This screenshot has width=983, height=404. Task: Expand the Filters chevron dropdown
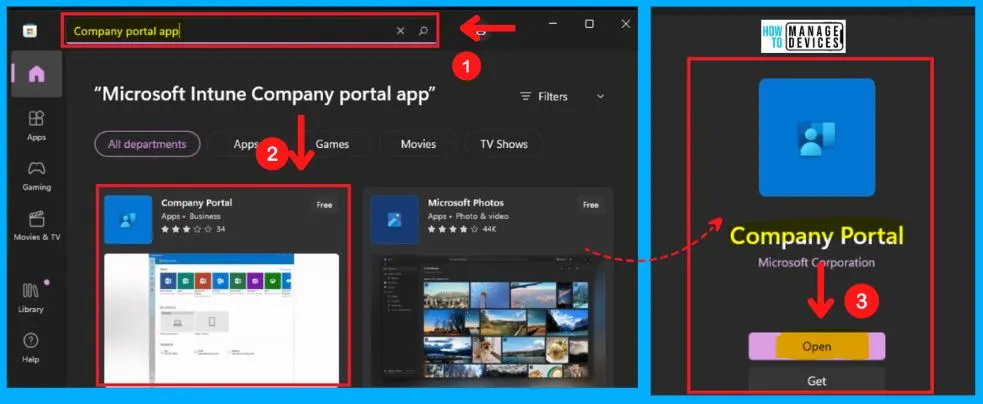tap(600, 97)
